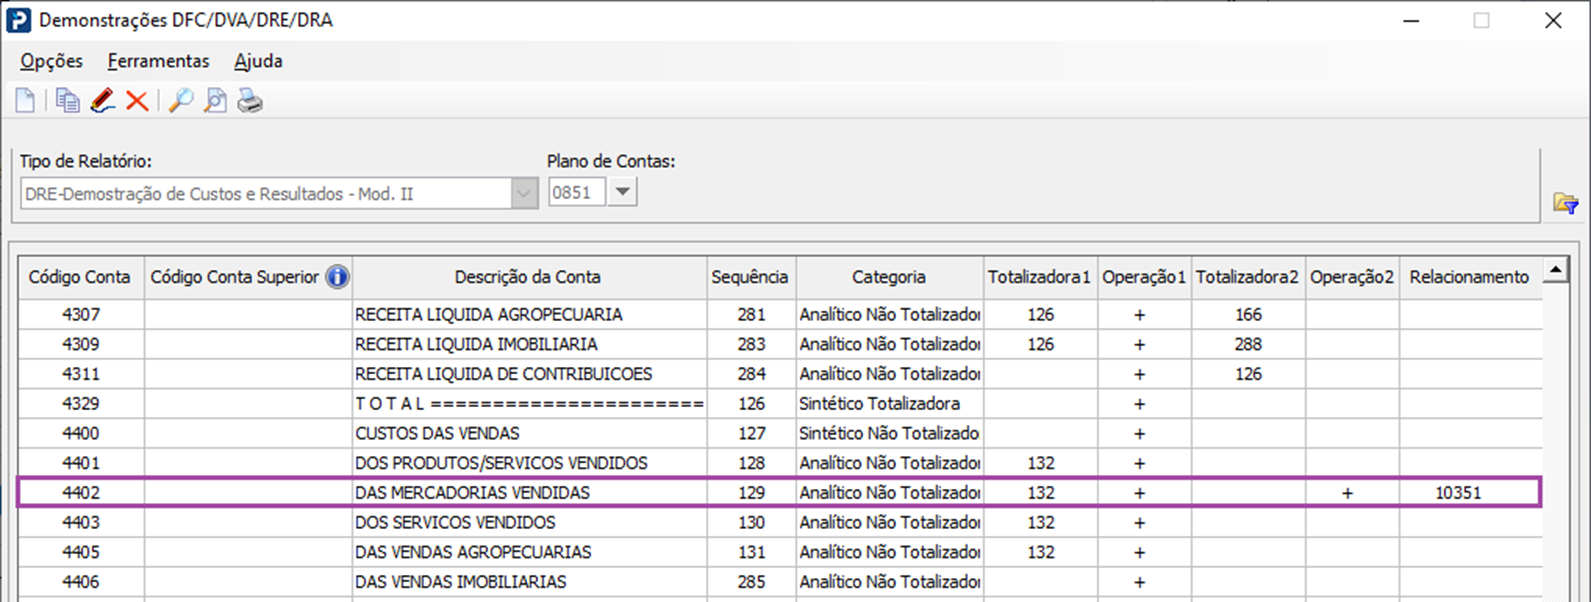Click the scrollbar up arrow in table

1555,270
